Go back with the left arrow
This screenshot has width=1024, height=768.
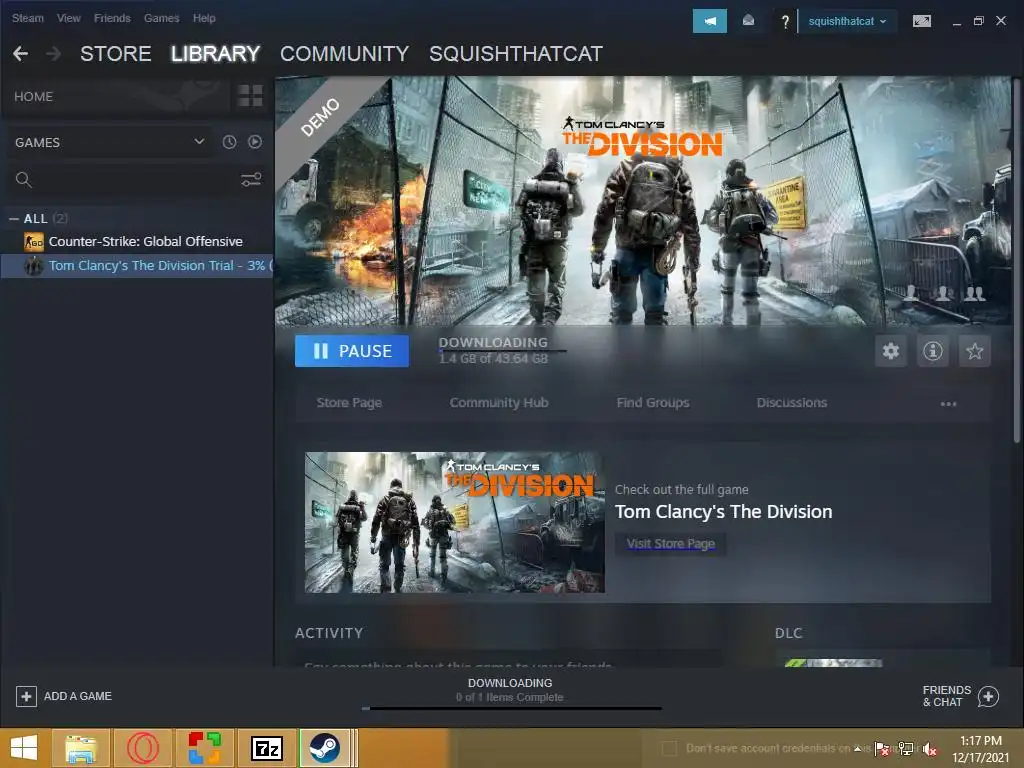coord(20,54)
